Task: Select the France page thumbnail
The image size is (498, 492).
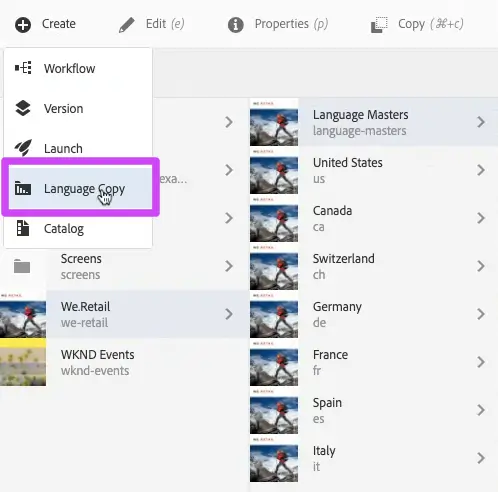Action: click(274, 362)
